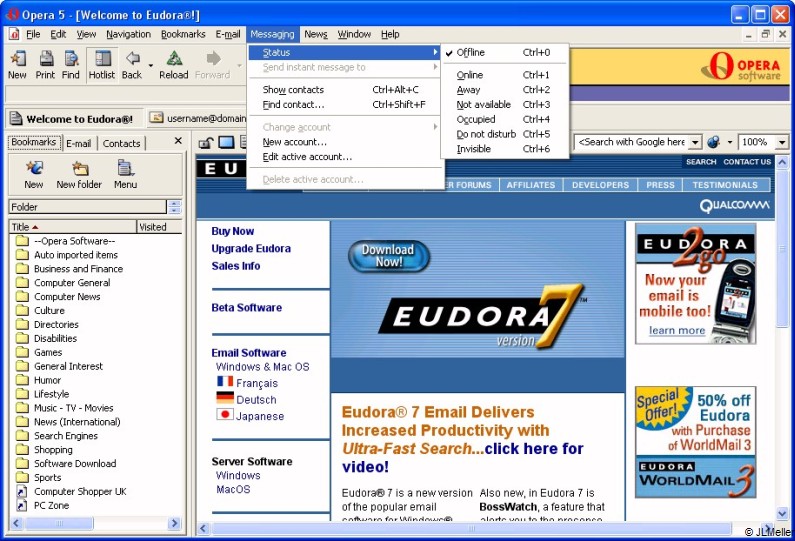The width and height of the screenshot is (795, 541).
Task: Click the Search with Google input field
Action: 632,142
